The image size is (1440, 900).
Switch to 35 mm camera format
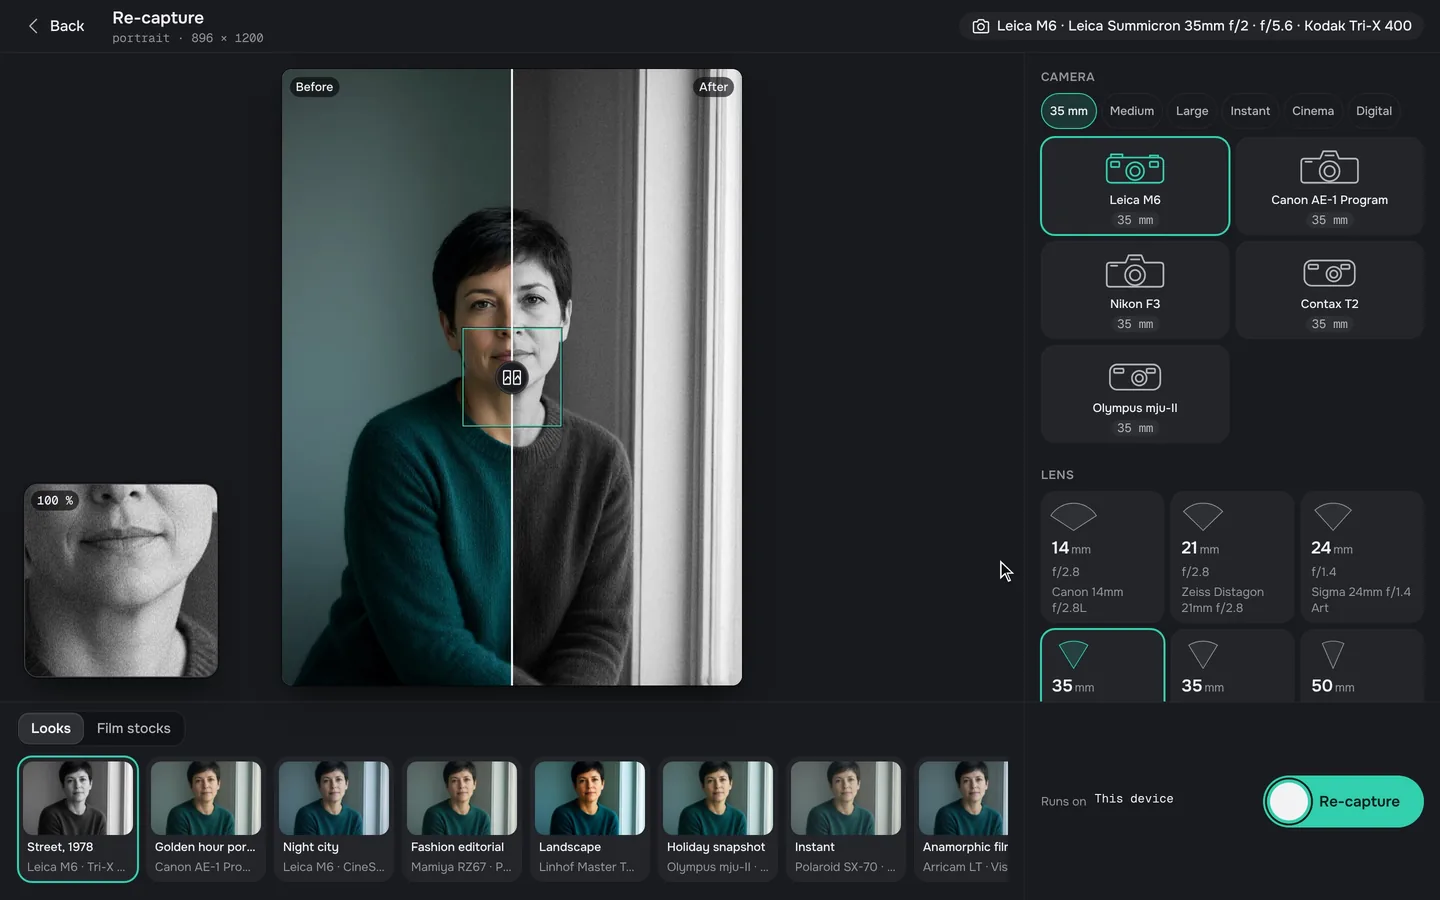[x=1069, y=111]
